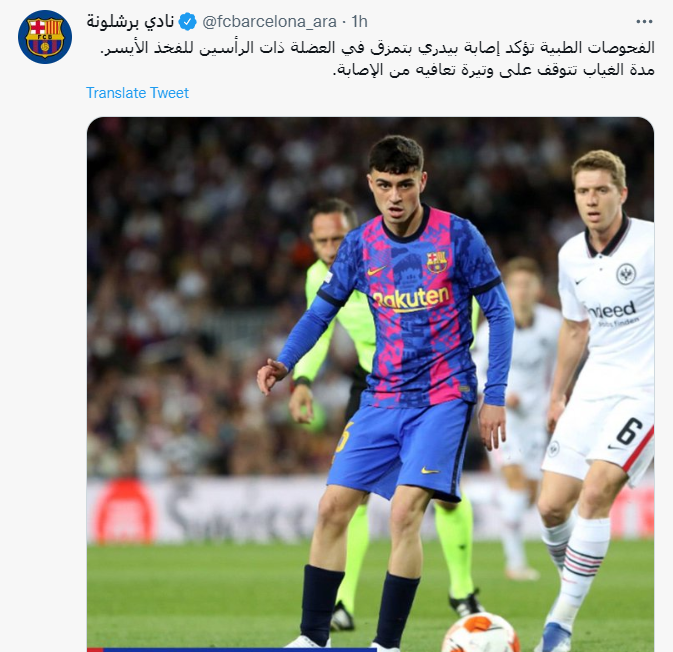Screen dimensions: 673x652
Task: Open the @fcbarcelona_ara handle link
Action: (269, 21)
